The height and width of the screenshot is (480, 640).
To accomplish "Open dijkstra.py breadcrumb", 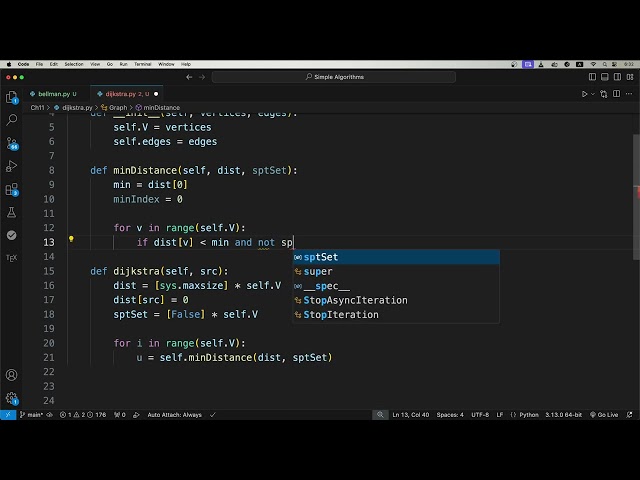I will 73,108.
